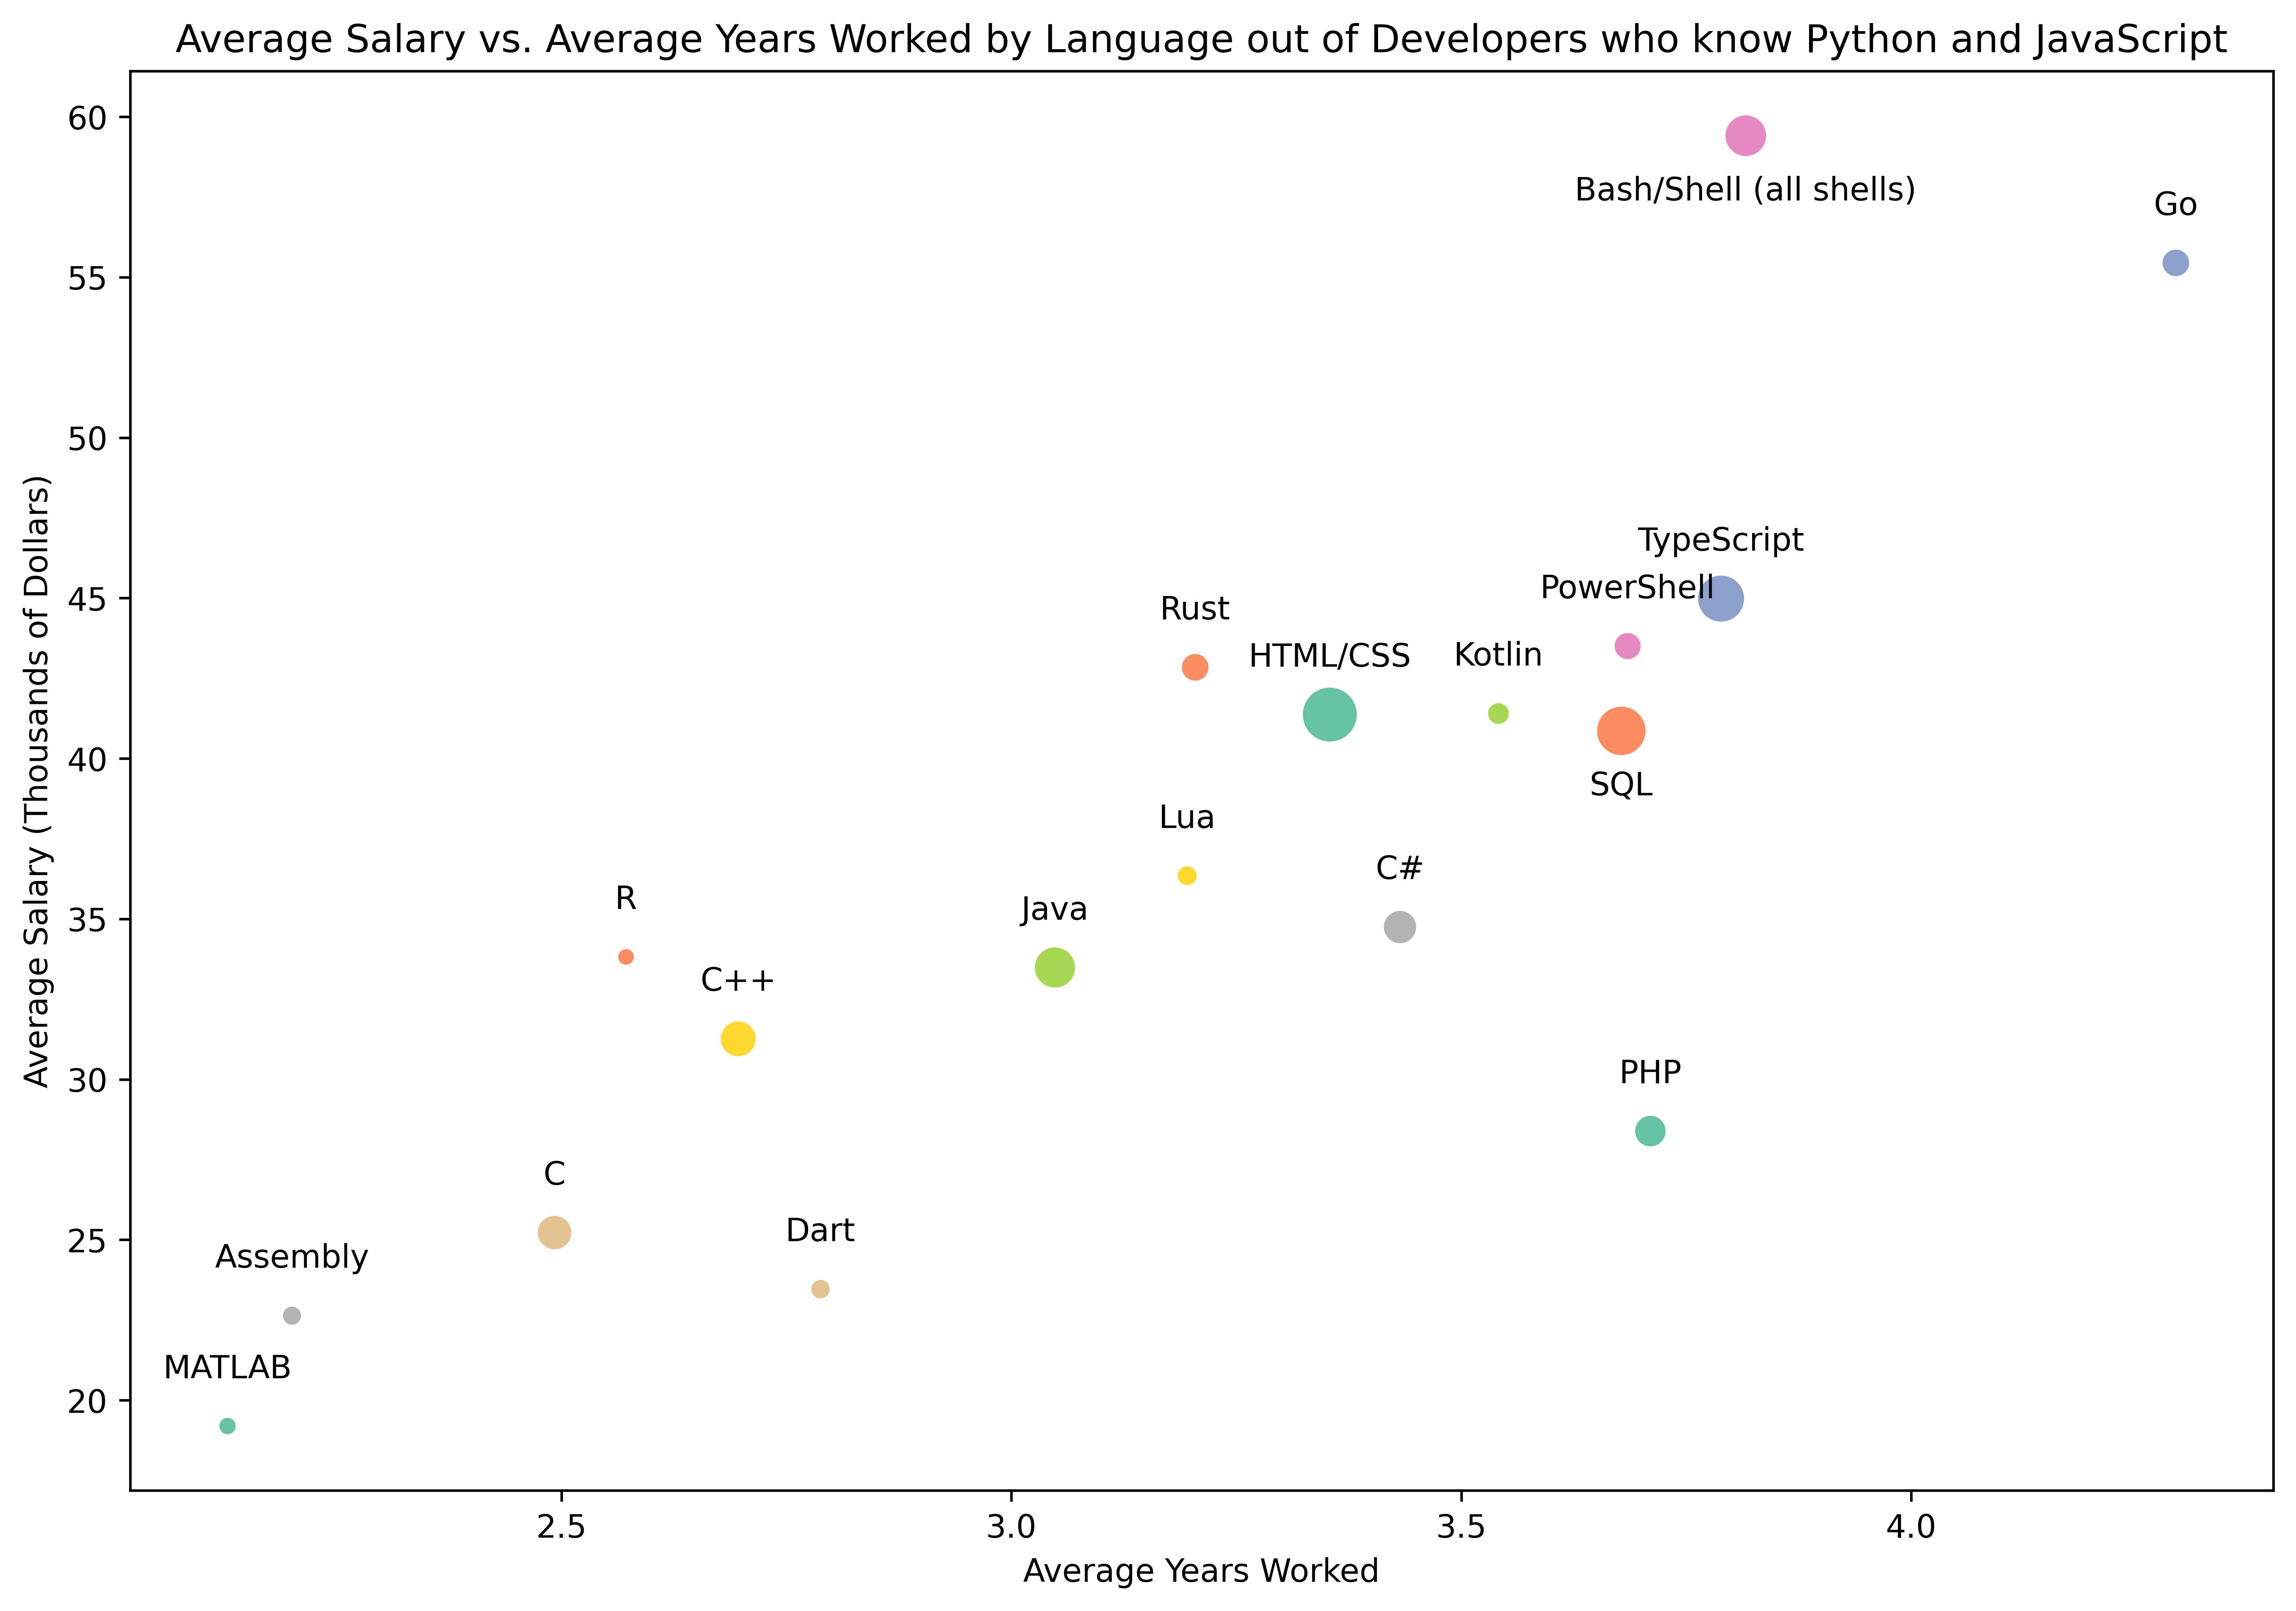The width and height of the screenshot is (2296, 1611).
Task: Click the blue TypeScript bubble
Action: [x=1721, y=599]
